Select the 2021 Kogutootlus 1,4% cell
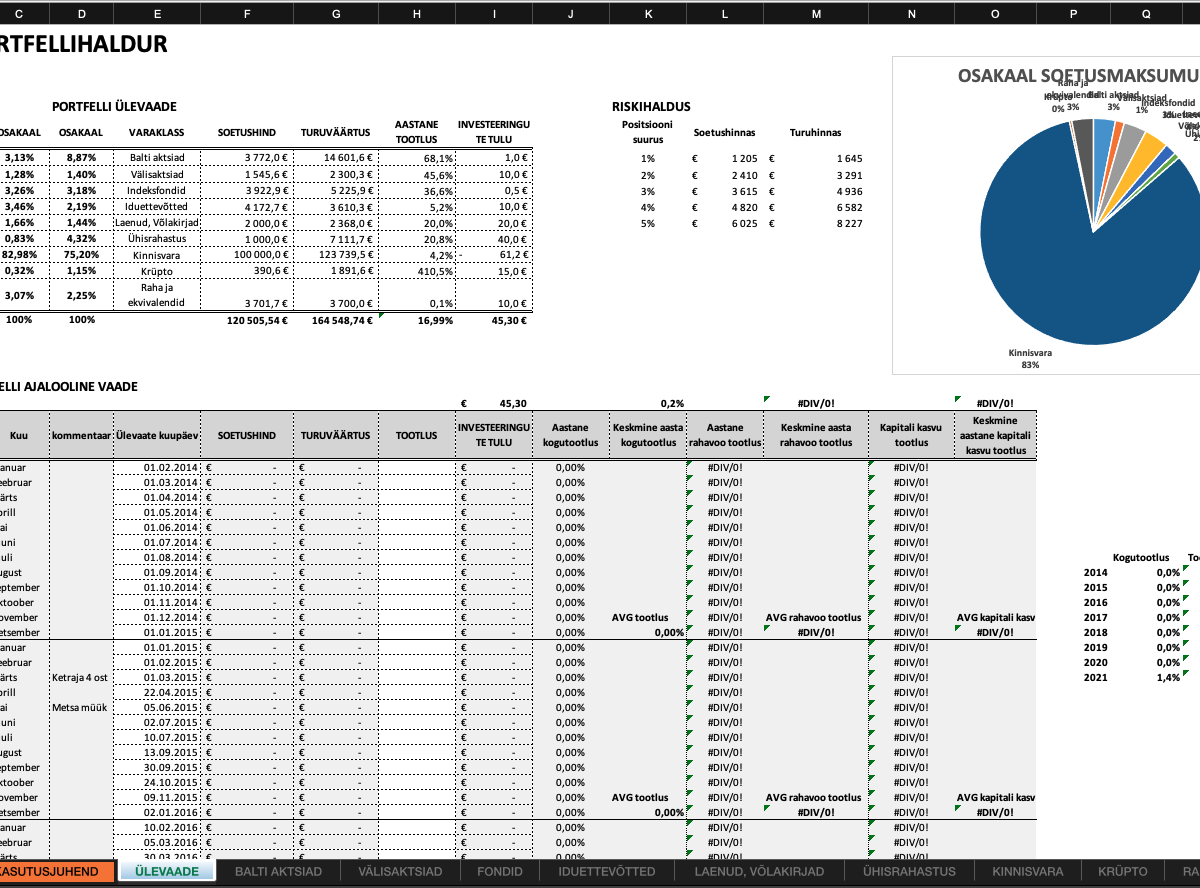 (x=1140, y=678)
